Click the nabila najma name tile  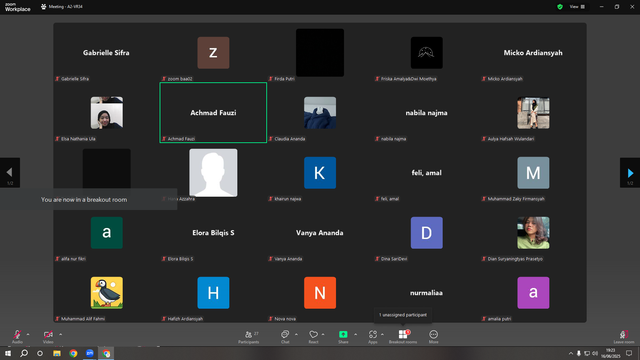tap(427, 113)
